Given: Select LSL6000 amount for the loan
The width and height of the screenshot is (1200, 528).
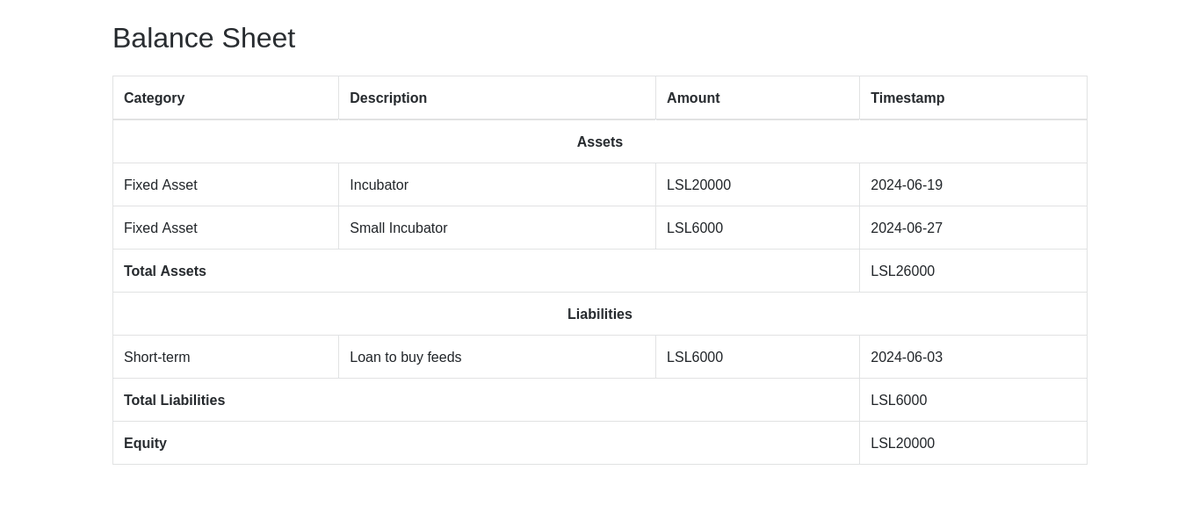Looking at the screenshot, I should [x=694, y=357].
